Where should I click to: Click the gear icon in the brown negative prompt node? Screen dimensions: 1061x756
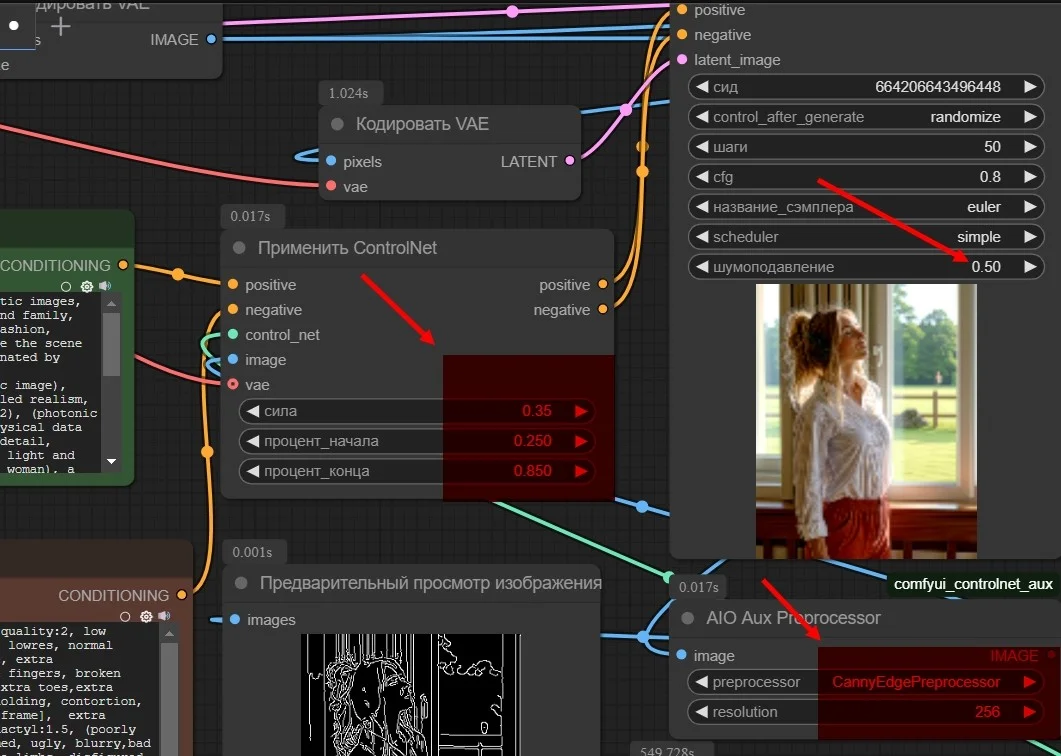[145, 617]
